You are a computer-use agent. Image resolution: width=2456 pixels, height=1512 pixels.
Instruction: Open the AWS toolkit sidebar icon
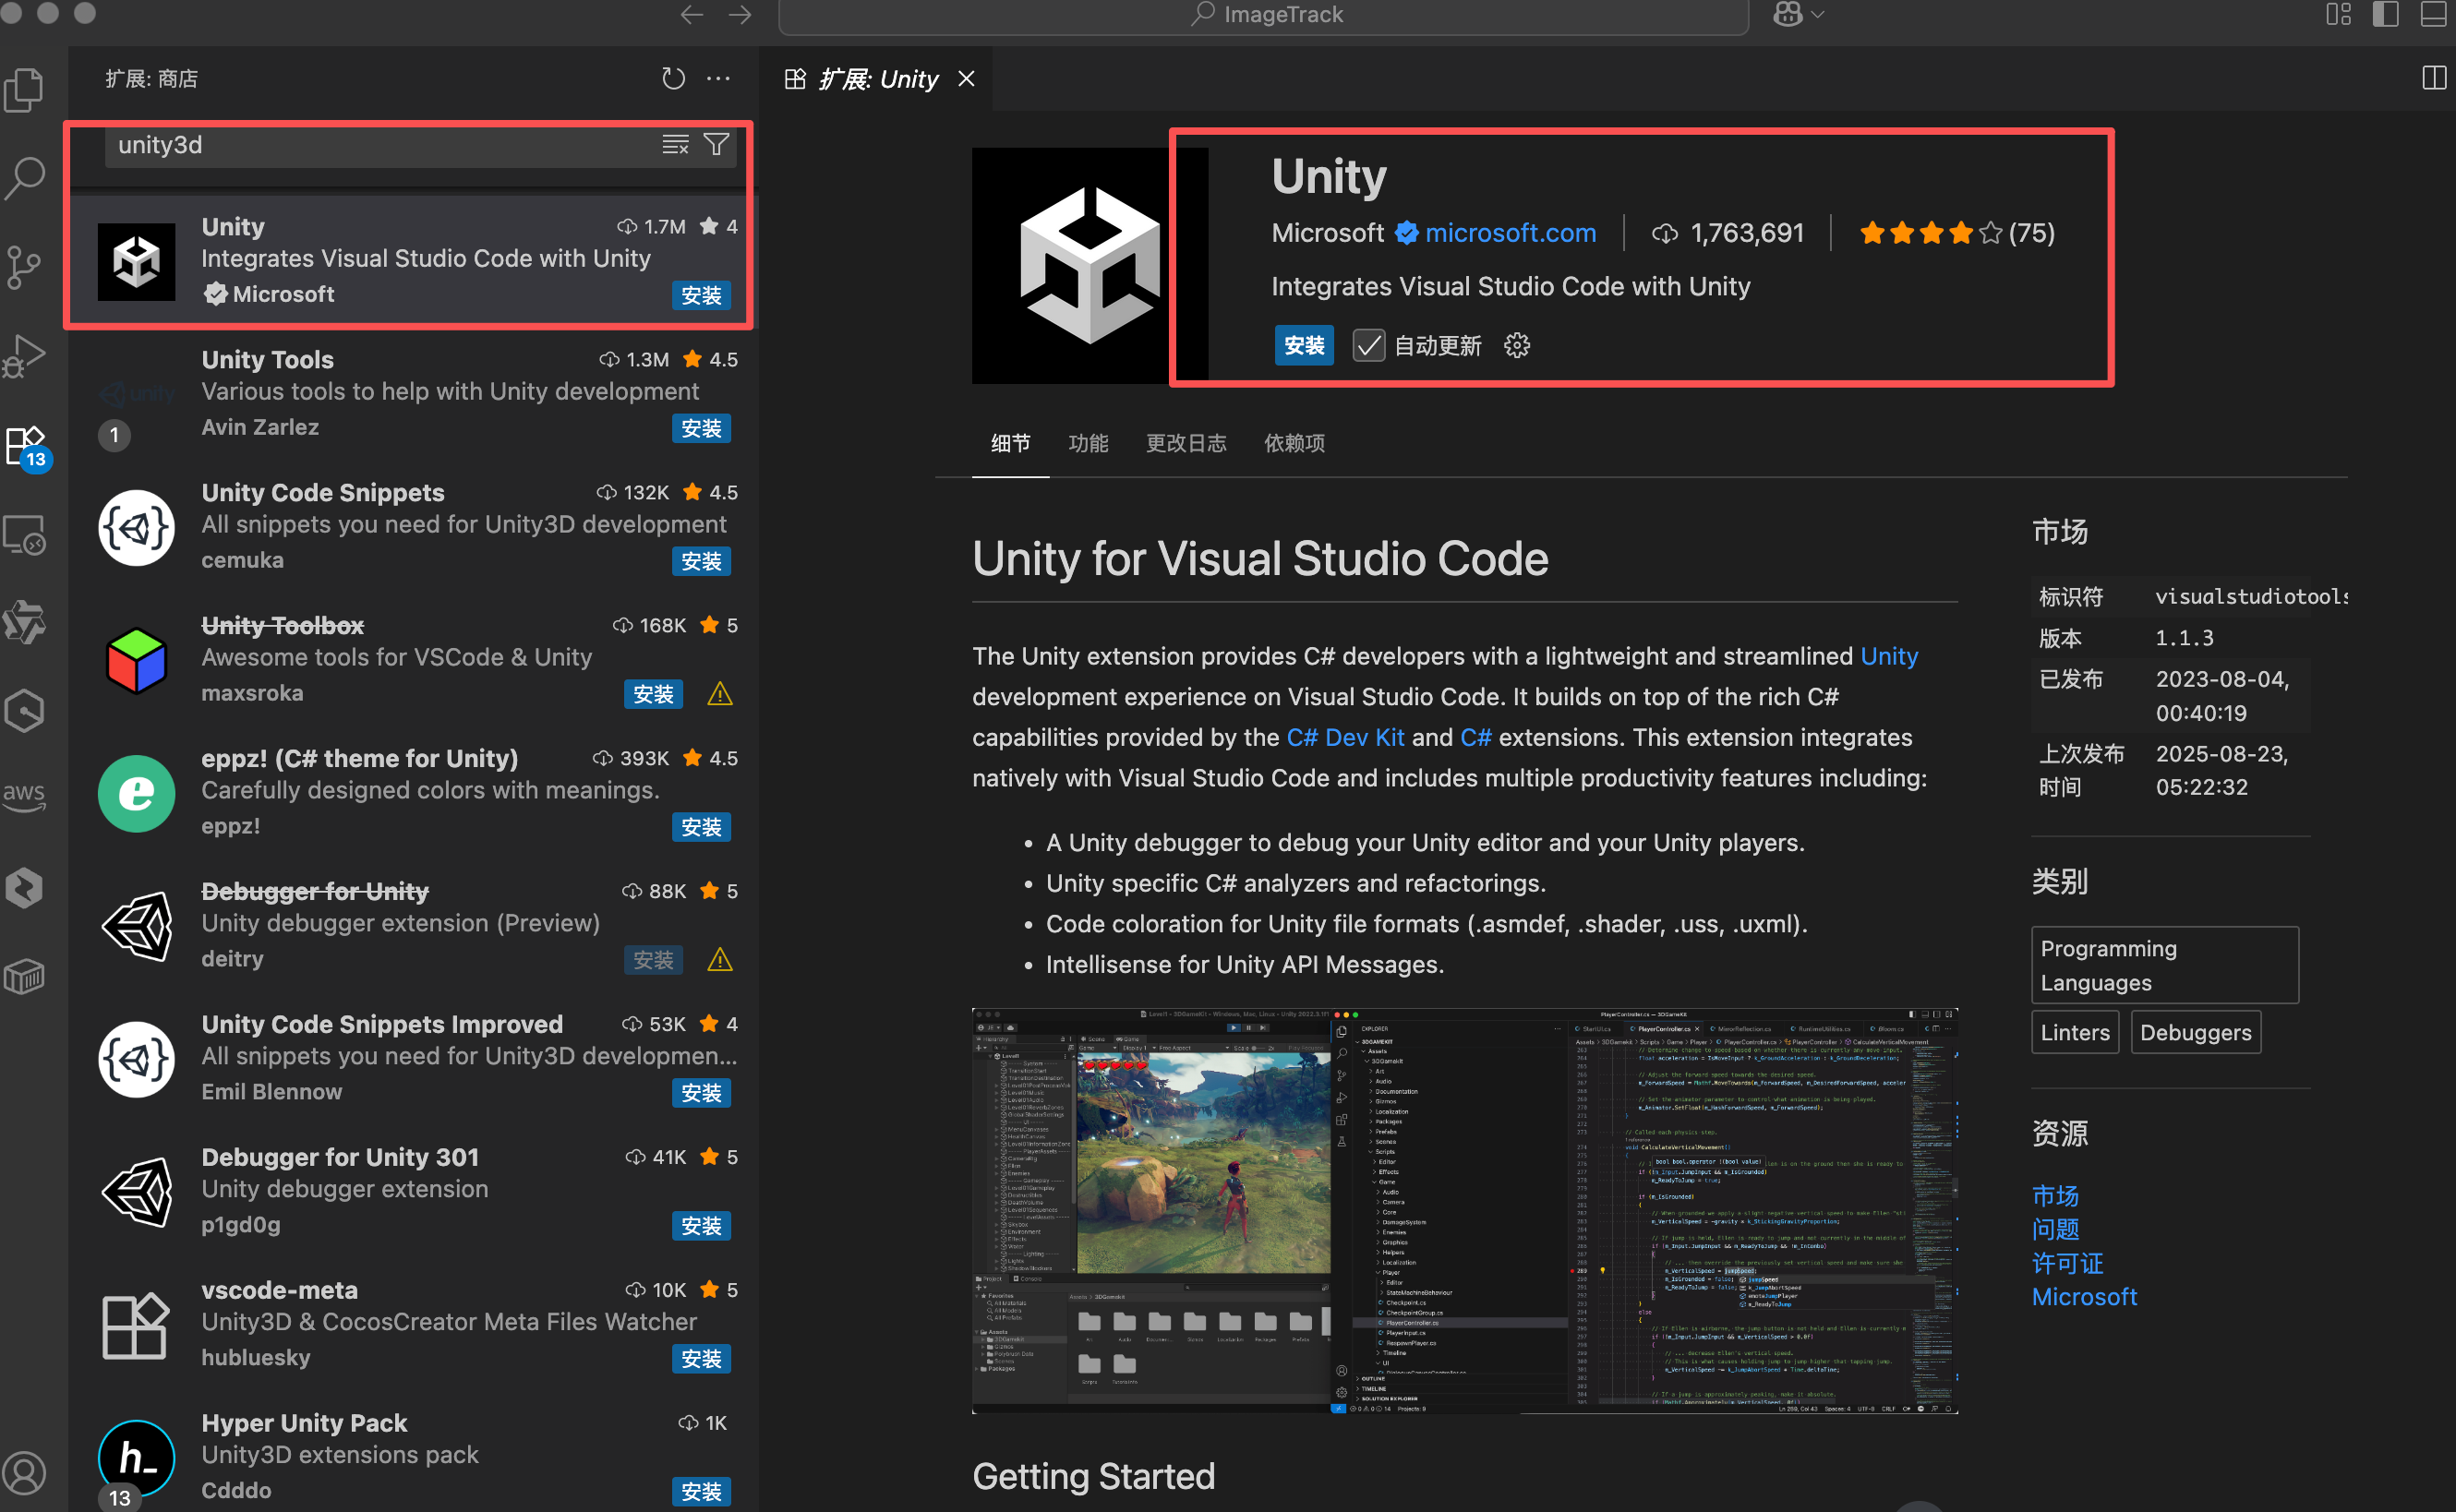coord(25,797)
